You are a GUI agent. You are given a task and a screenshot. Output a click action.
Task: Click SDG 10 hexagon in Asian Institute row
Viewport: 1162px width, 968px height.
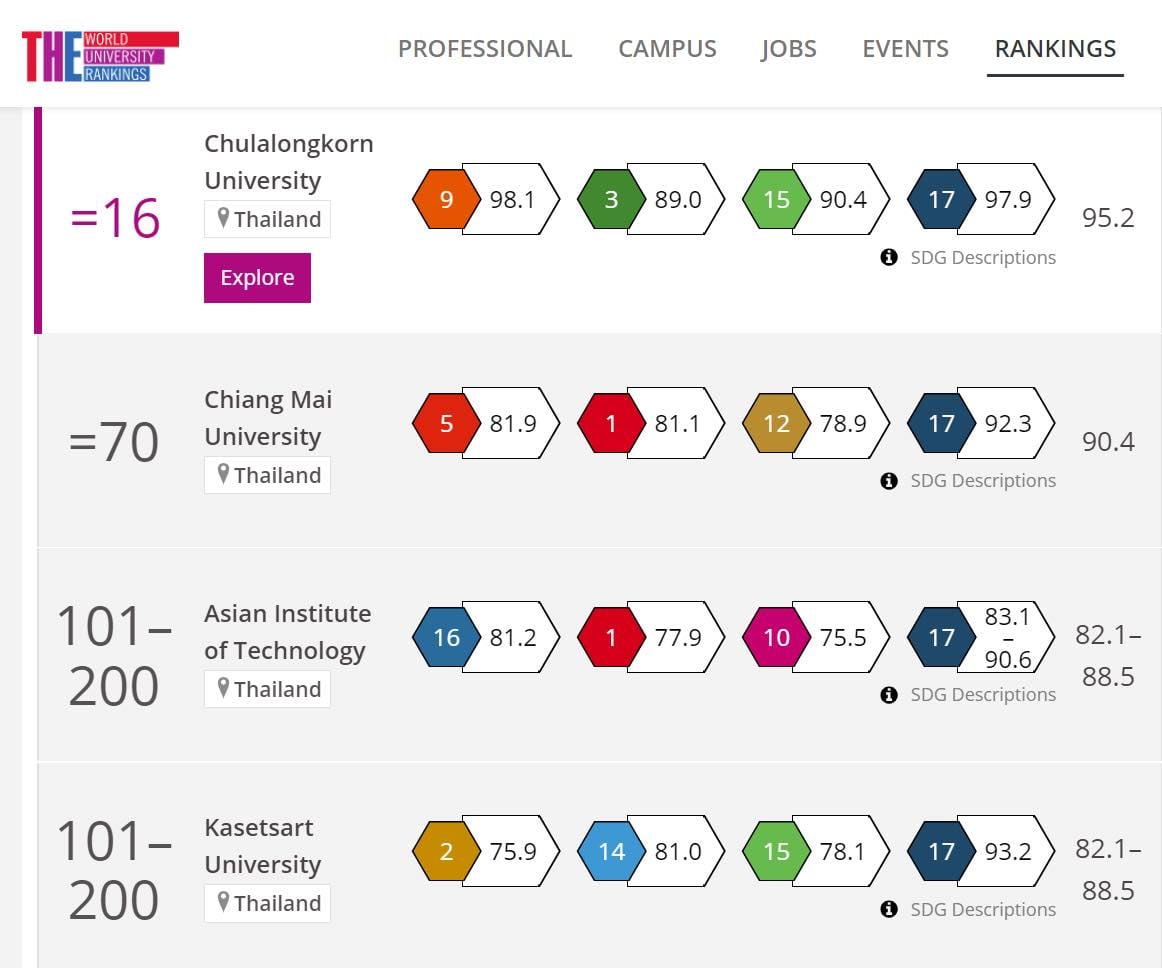point(776,637)
